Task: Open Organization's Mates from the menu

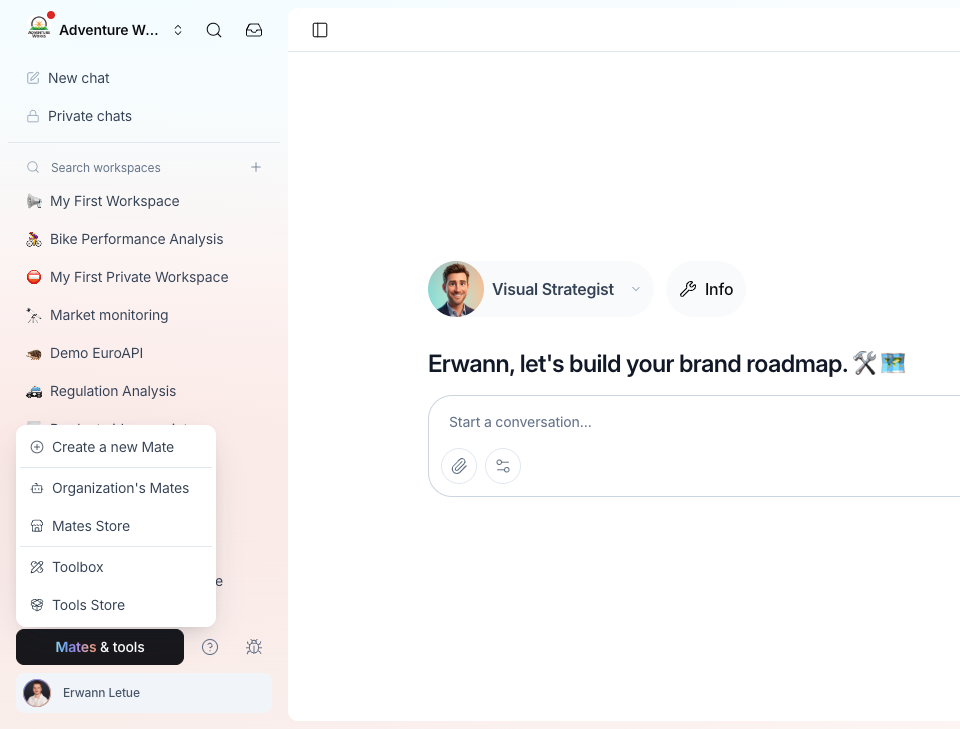Action: (x=116, y=488)
